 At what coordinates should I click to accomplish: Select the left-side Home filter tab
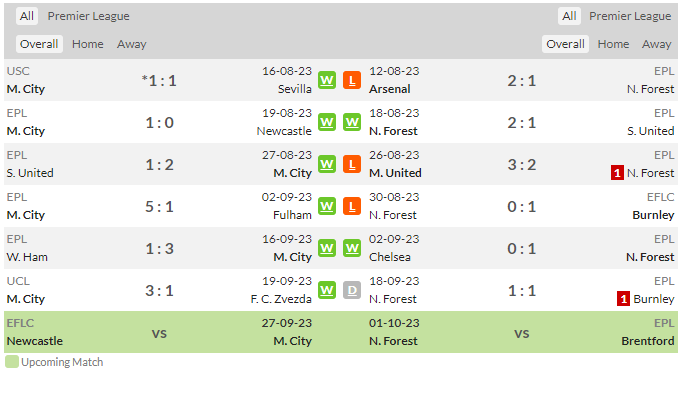click(88, 44)
